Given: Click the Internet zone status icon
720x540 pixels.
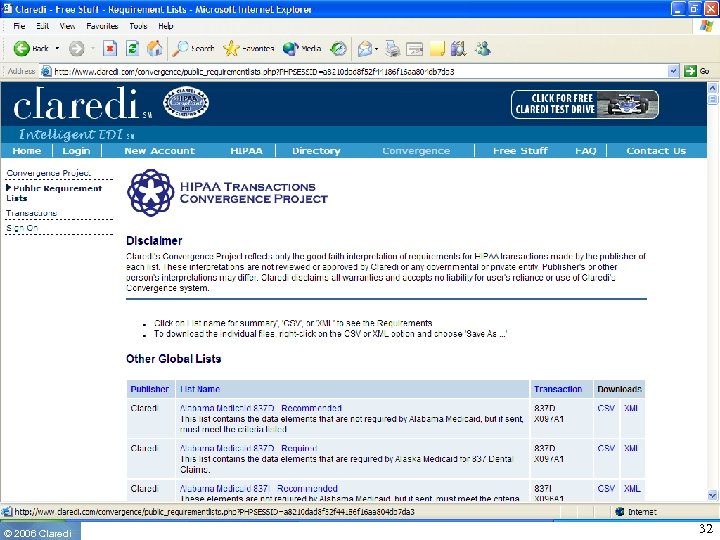Looking at the screenshot, I should point(619,512).
